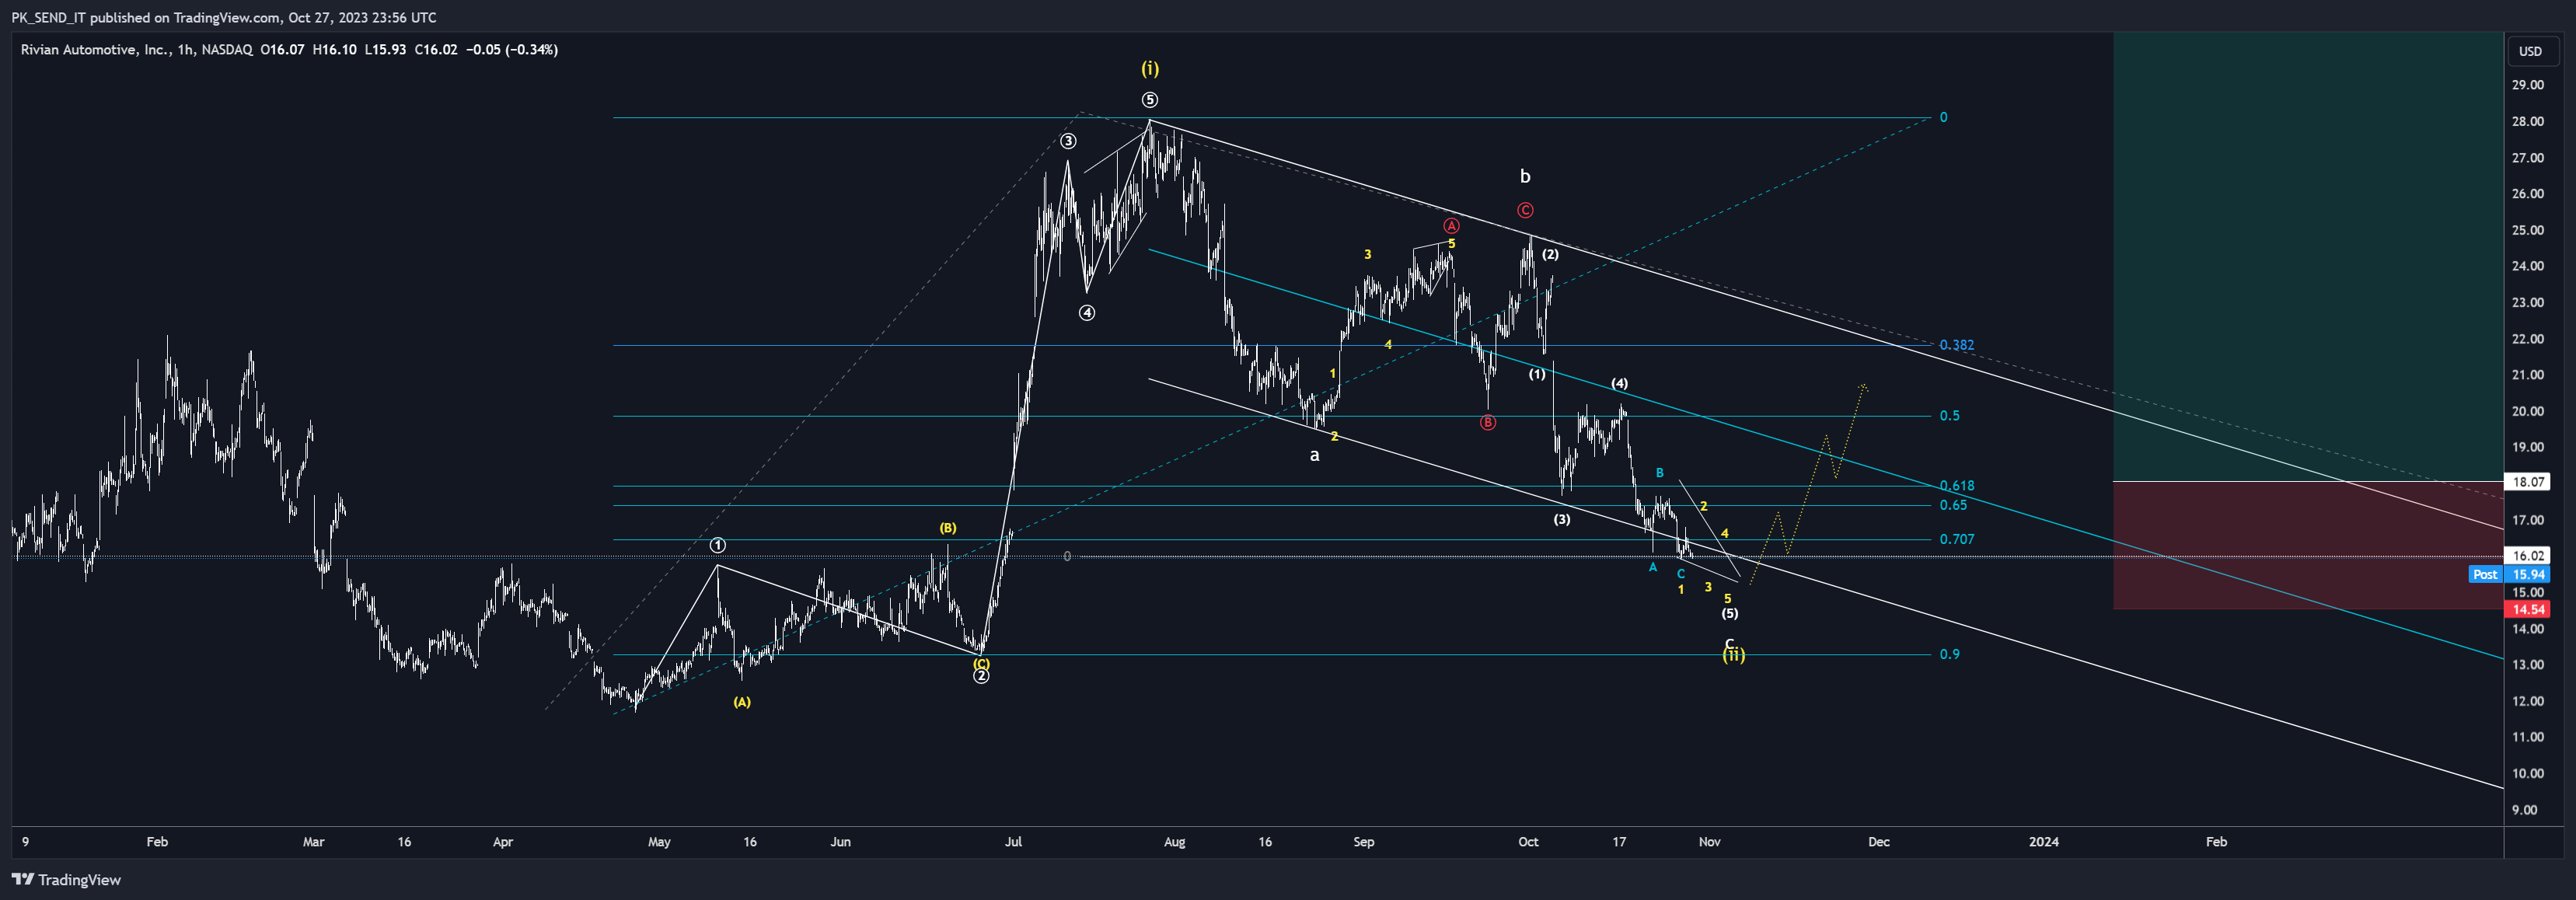Click the white (1) wave label

[x=1537, y=374]
